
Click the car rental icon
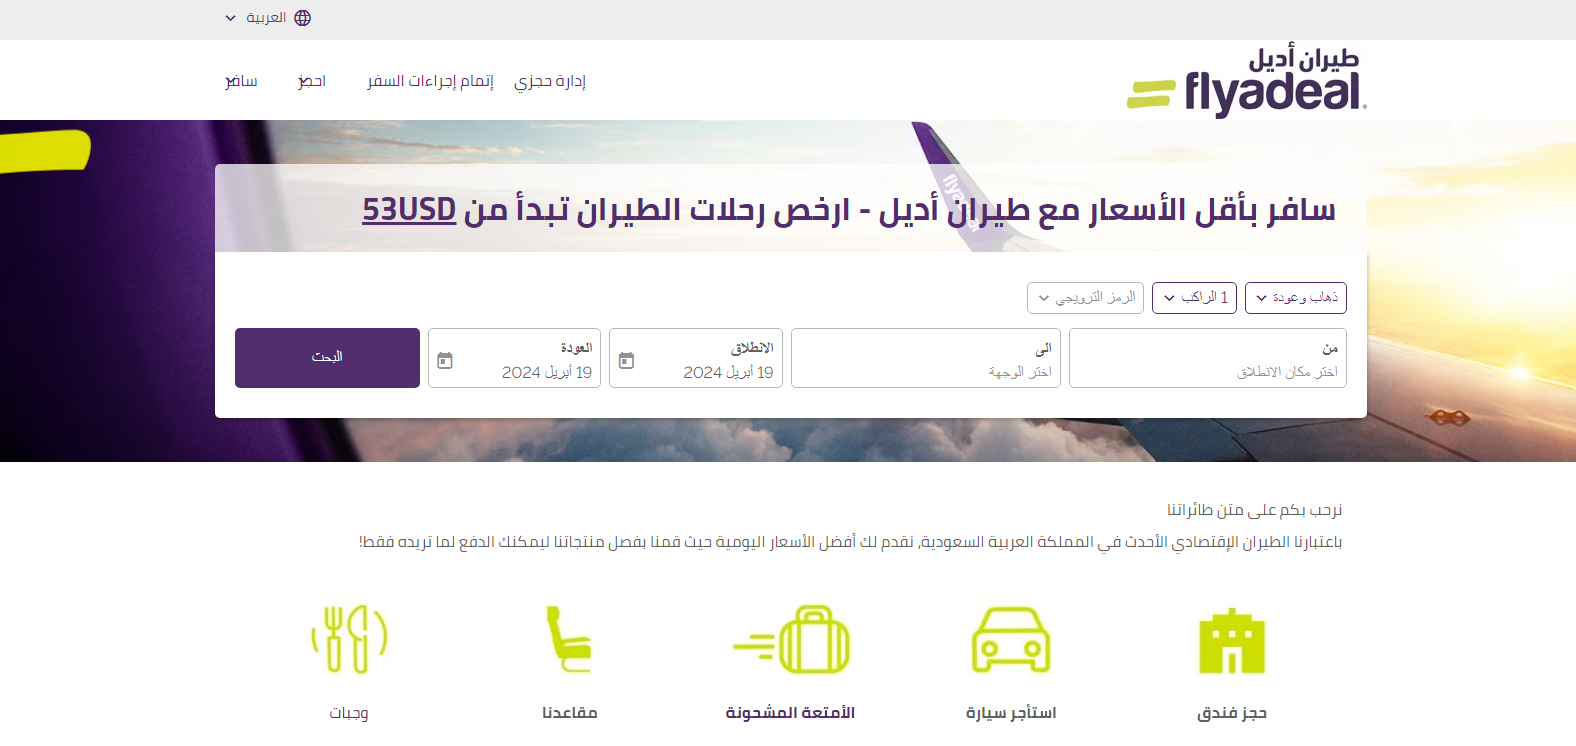click(x=1010, y=641)
